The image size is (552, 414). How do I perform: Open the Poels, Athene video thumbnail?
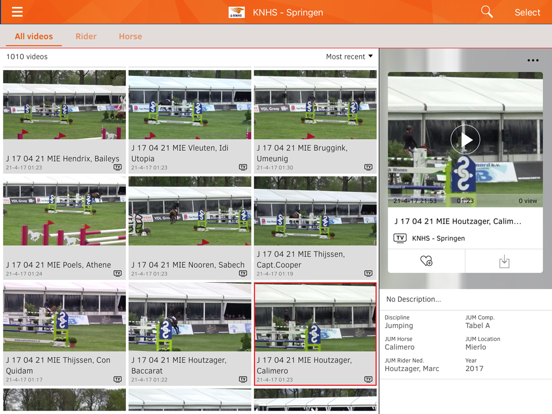pyautogui.click(x=64, y=211)
